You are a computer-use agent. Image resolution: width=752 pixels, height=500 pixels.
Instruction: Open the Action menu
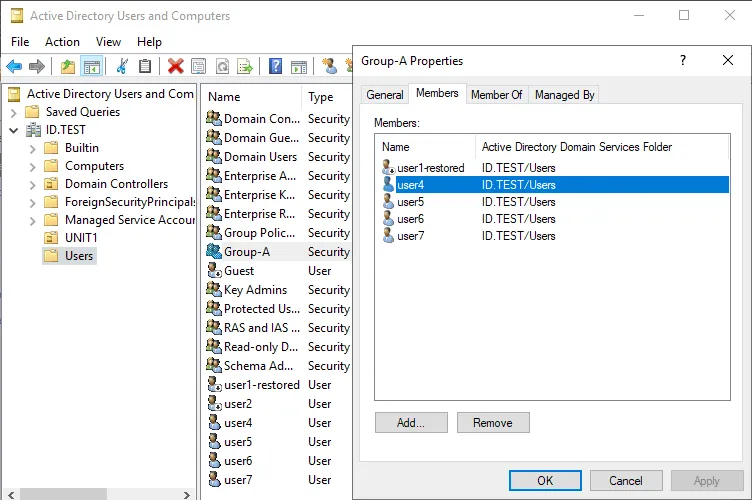pyautogui.click(x=62, y=42)
